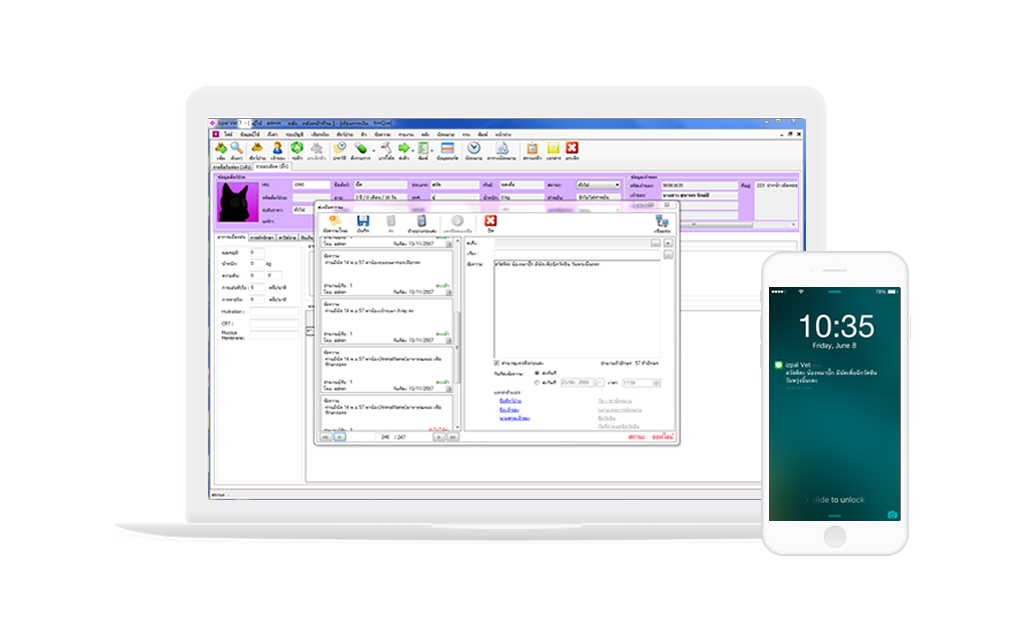
Task: Open the dropdown arrow beside recipient field
Action: tap(668, 243)
